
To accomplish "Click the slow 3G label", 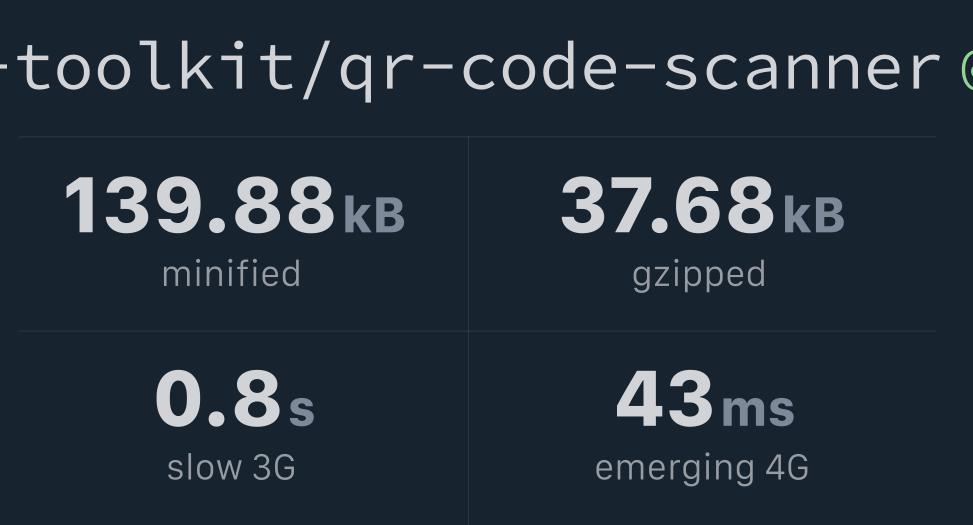I will 231,467.
